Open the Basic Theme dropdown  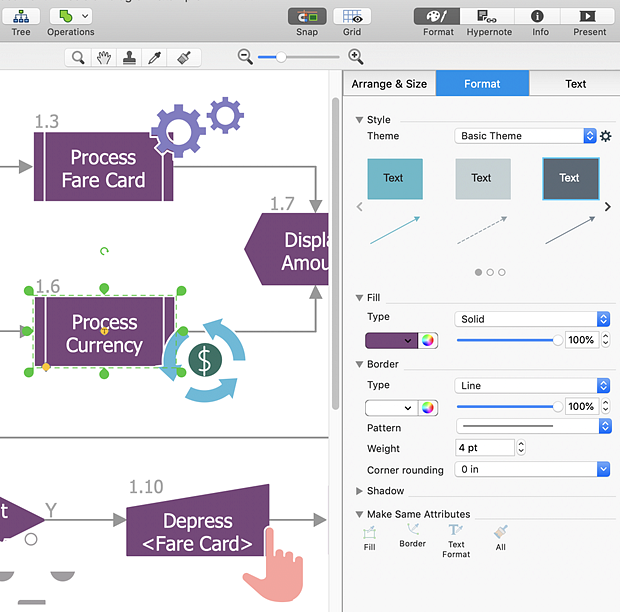click(525, 136)
